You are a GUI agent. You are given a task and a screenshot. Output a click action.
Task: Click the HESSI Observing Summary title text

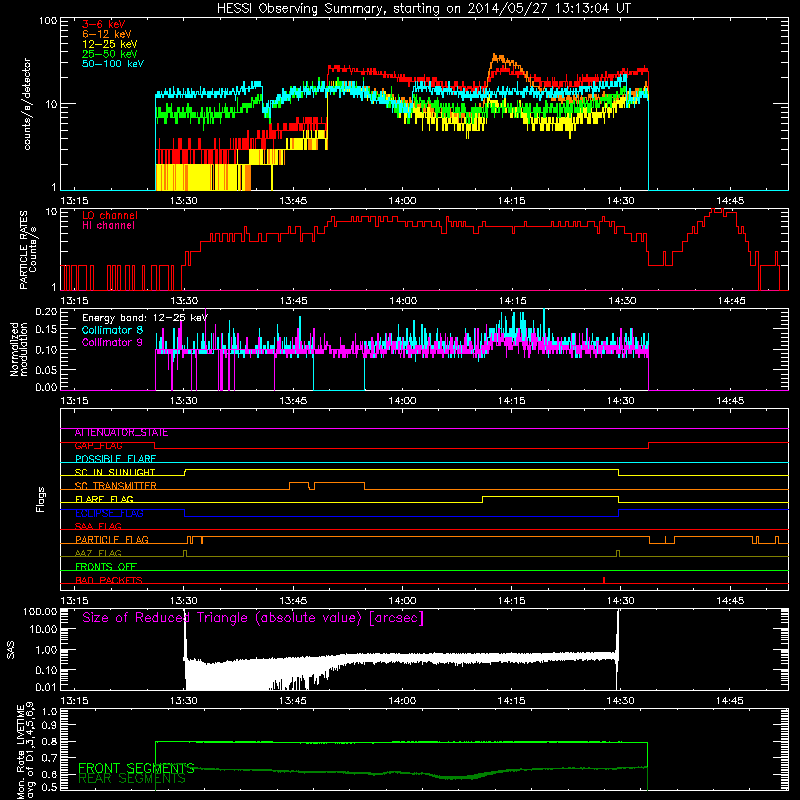(423, 8)
